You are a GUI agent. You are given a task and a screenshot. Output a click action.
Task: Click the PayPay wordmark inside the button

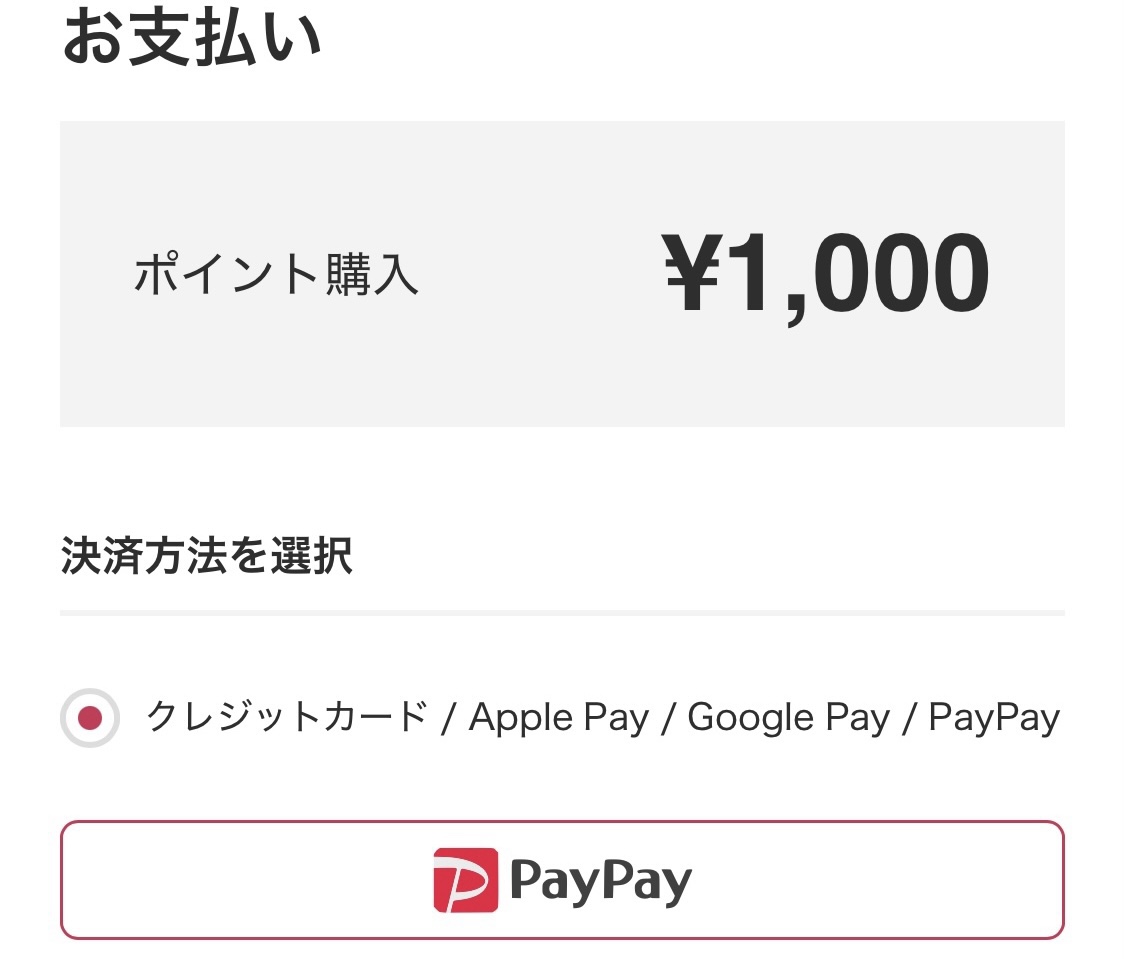601,882
